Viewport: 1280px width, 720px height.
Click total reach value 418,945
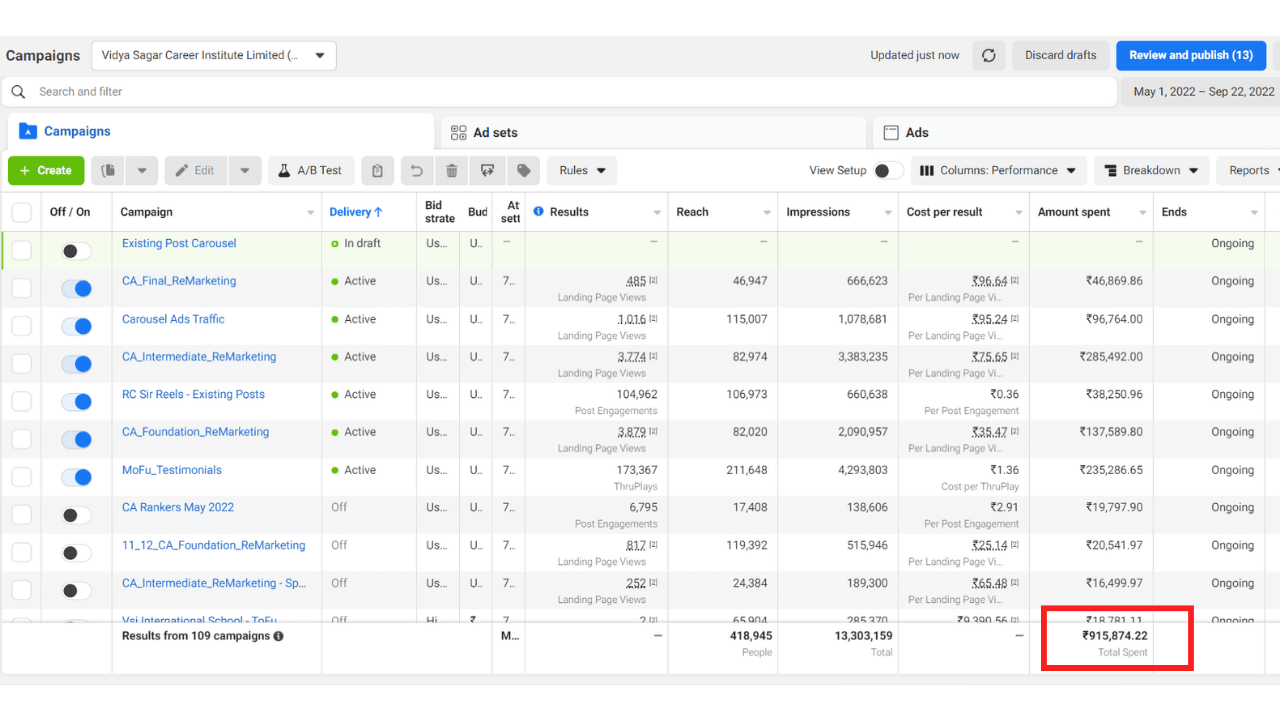click(751, 636)
